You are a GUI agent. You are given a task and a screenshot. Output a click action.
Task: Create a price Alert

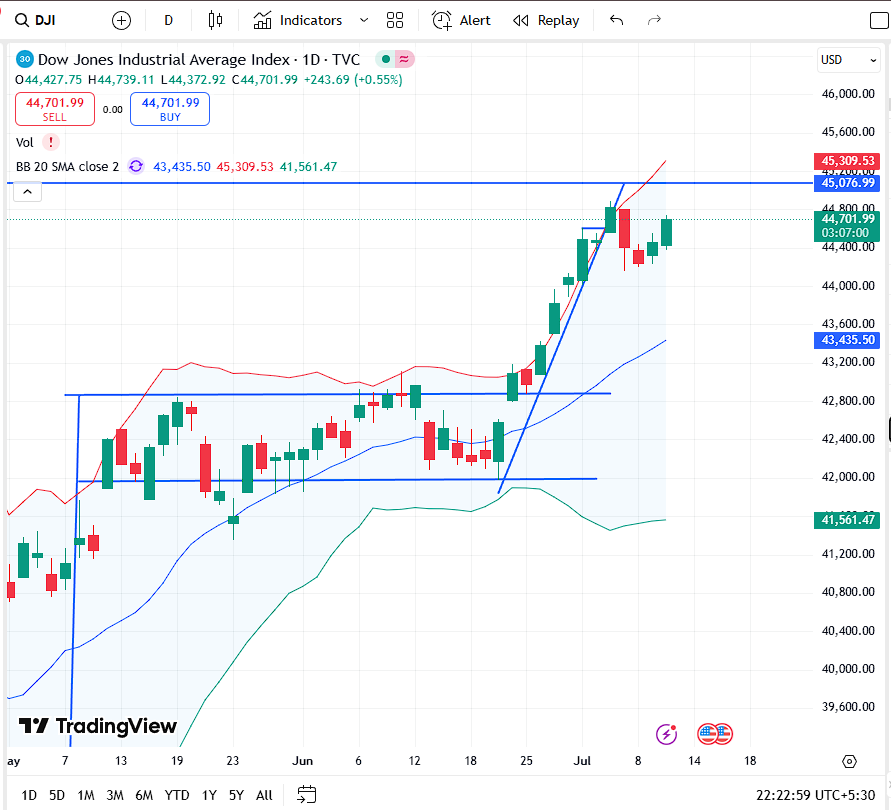(461, 20)
